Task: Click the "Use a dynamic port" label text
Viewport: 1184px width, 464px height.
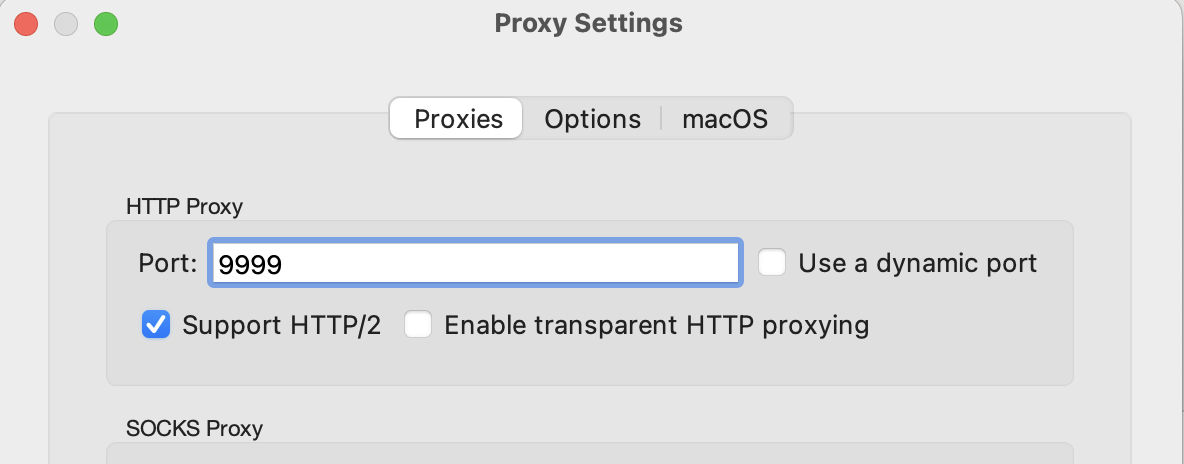Action: coord(917,263)
